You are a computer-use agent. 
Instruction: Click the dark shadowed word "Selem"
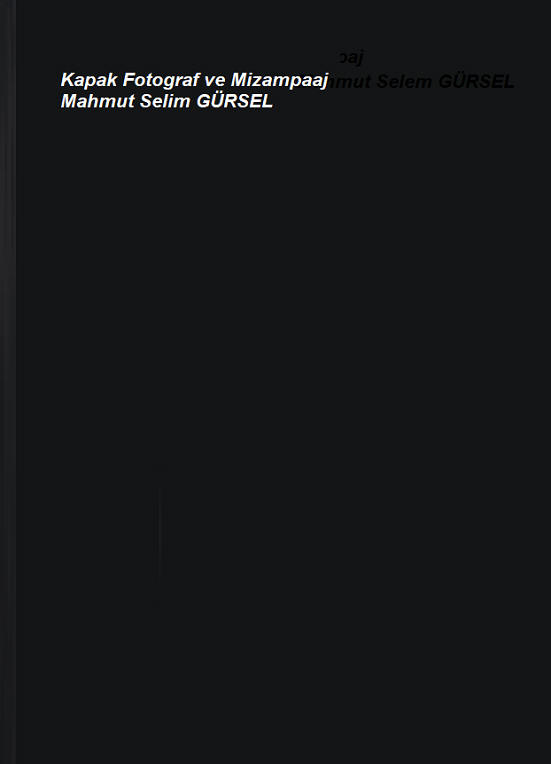tap(404, 81)
